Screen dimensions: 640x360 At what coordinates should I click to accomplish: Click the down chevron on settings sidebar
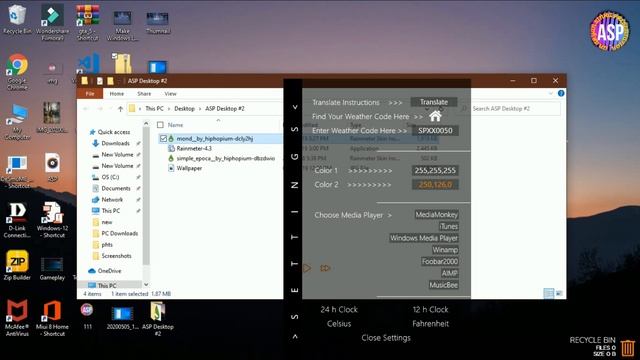(295, 107)
